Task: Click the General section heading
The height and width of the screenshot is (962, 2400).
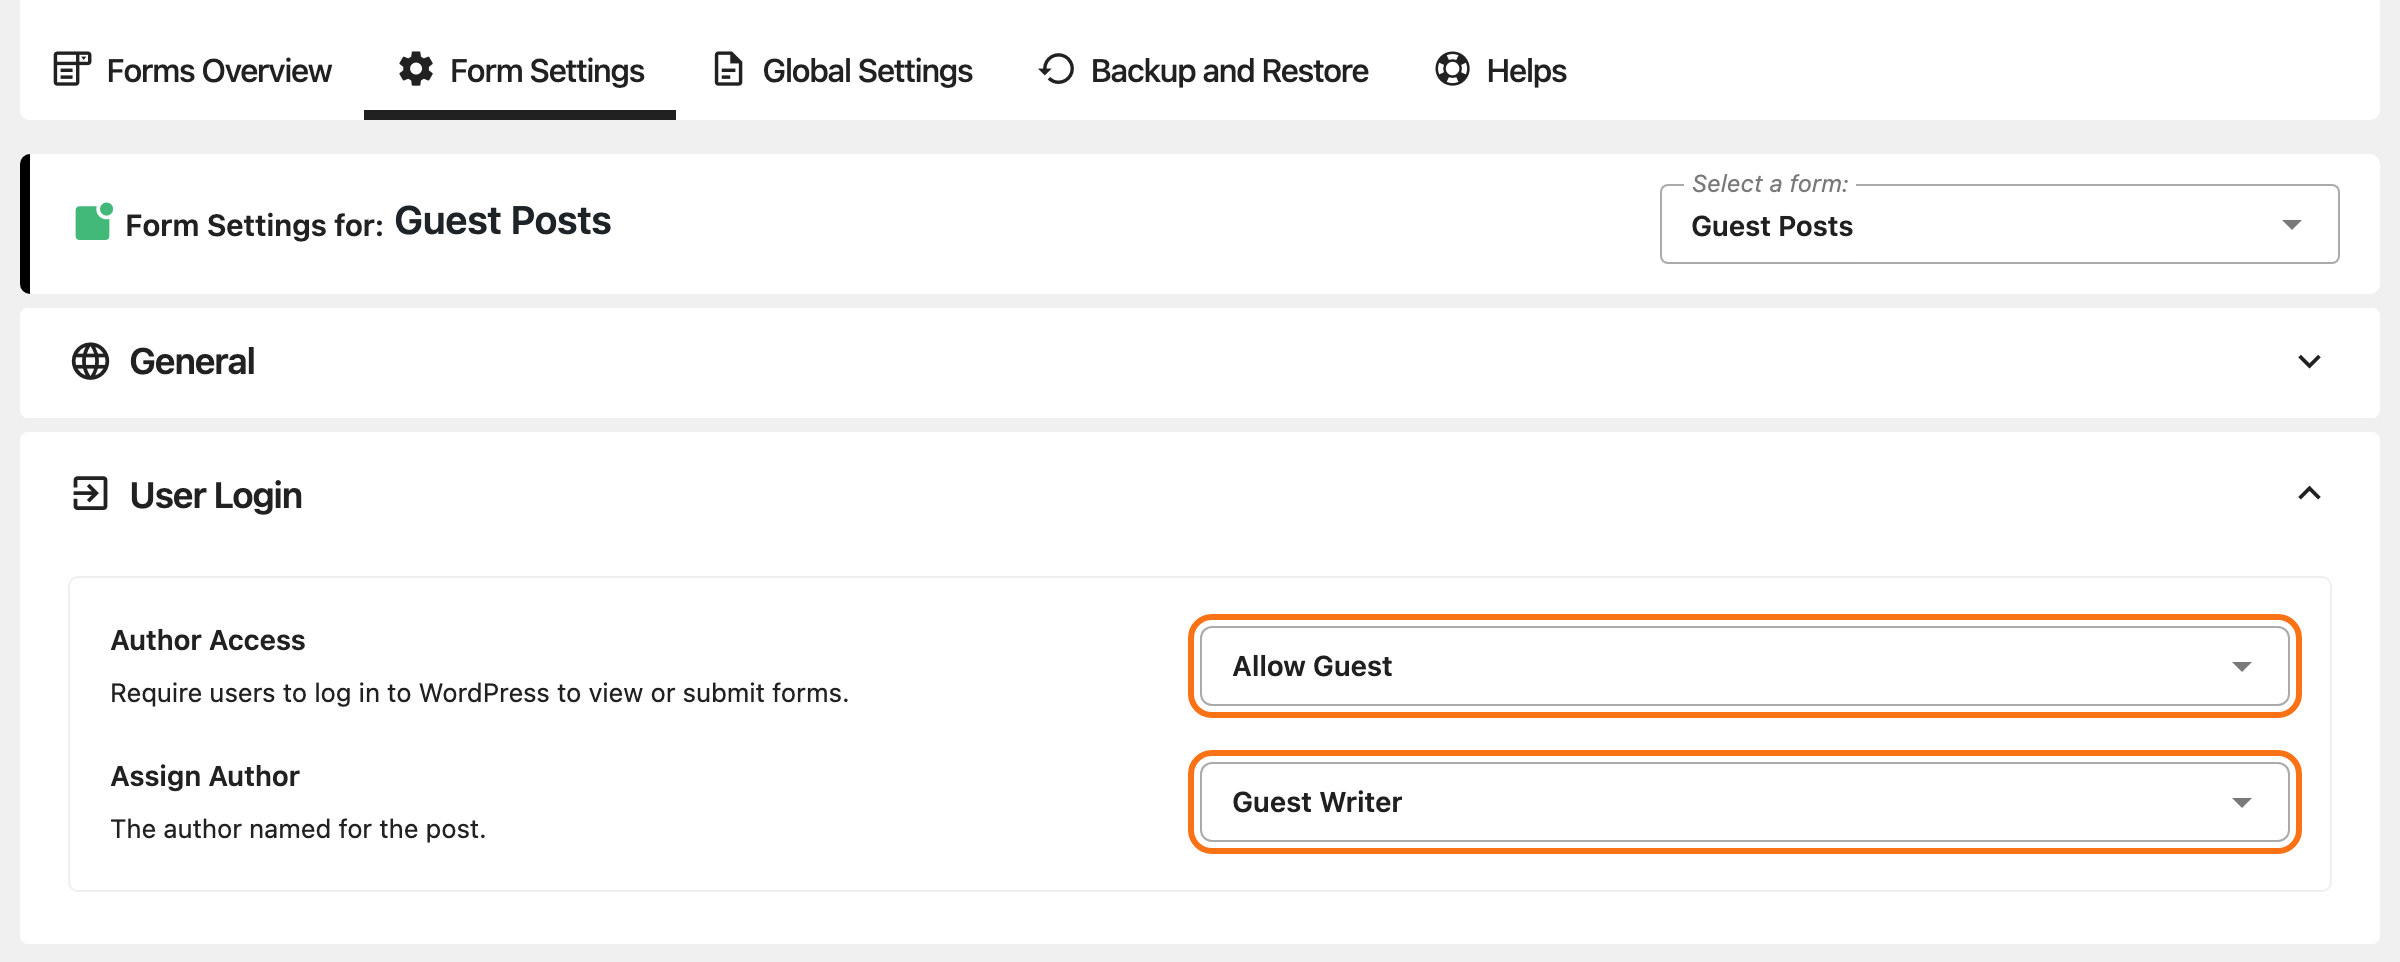Action: (x=192, y=361)
